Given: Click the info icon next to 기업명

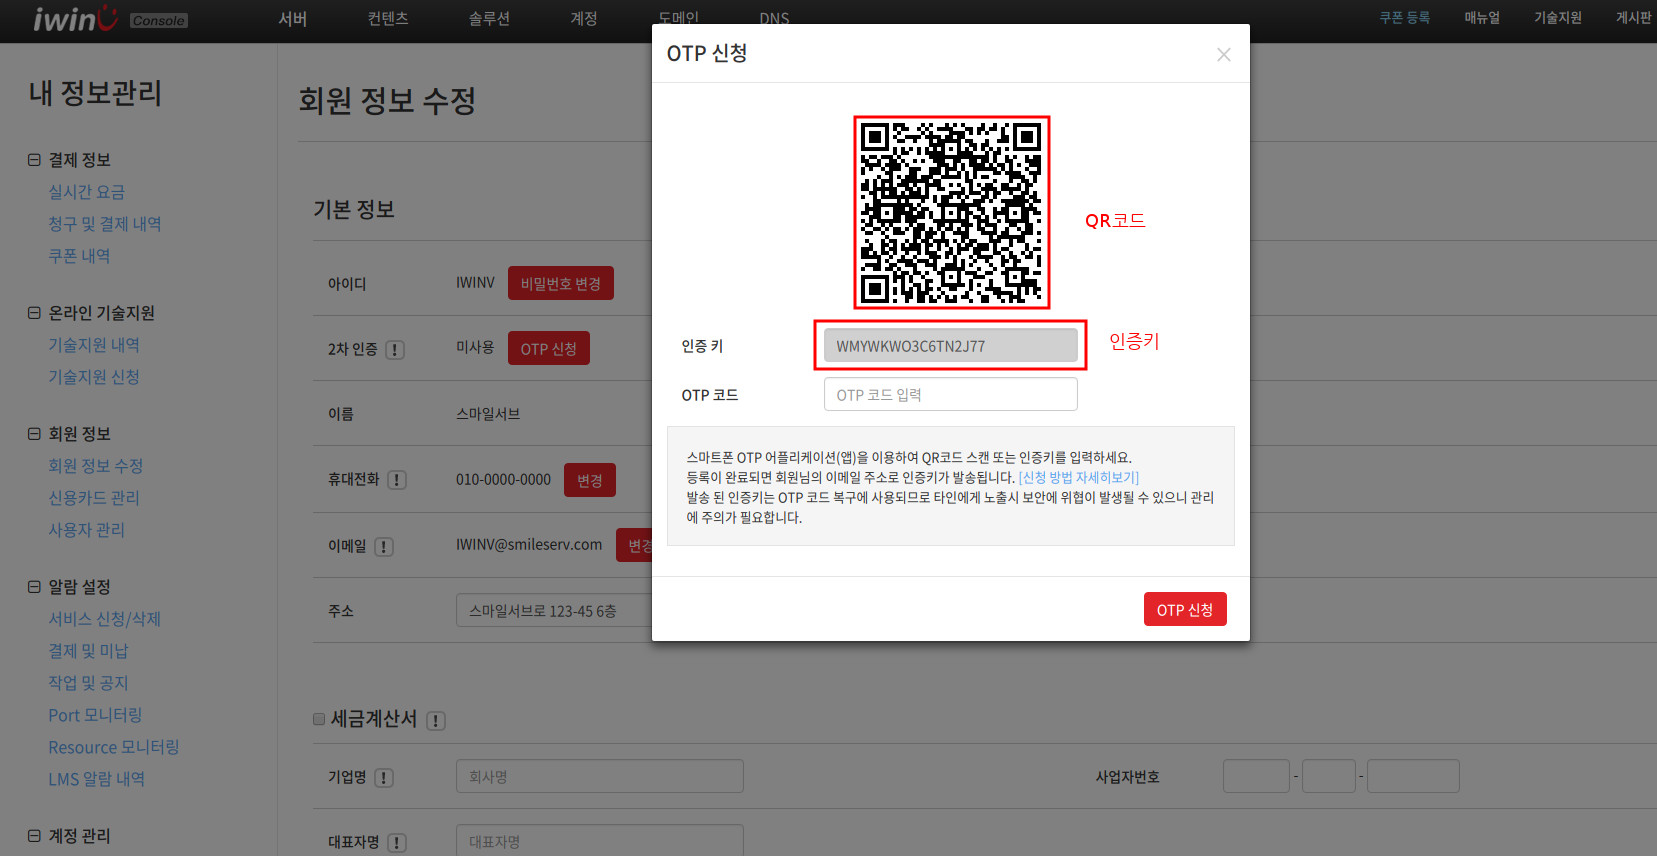Looking at the screenshot, I should (x=384, y=778).
